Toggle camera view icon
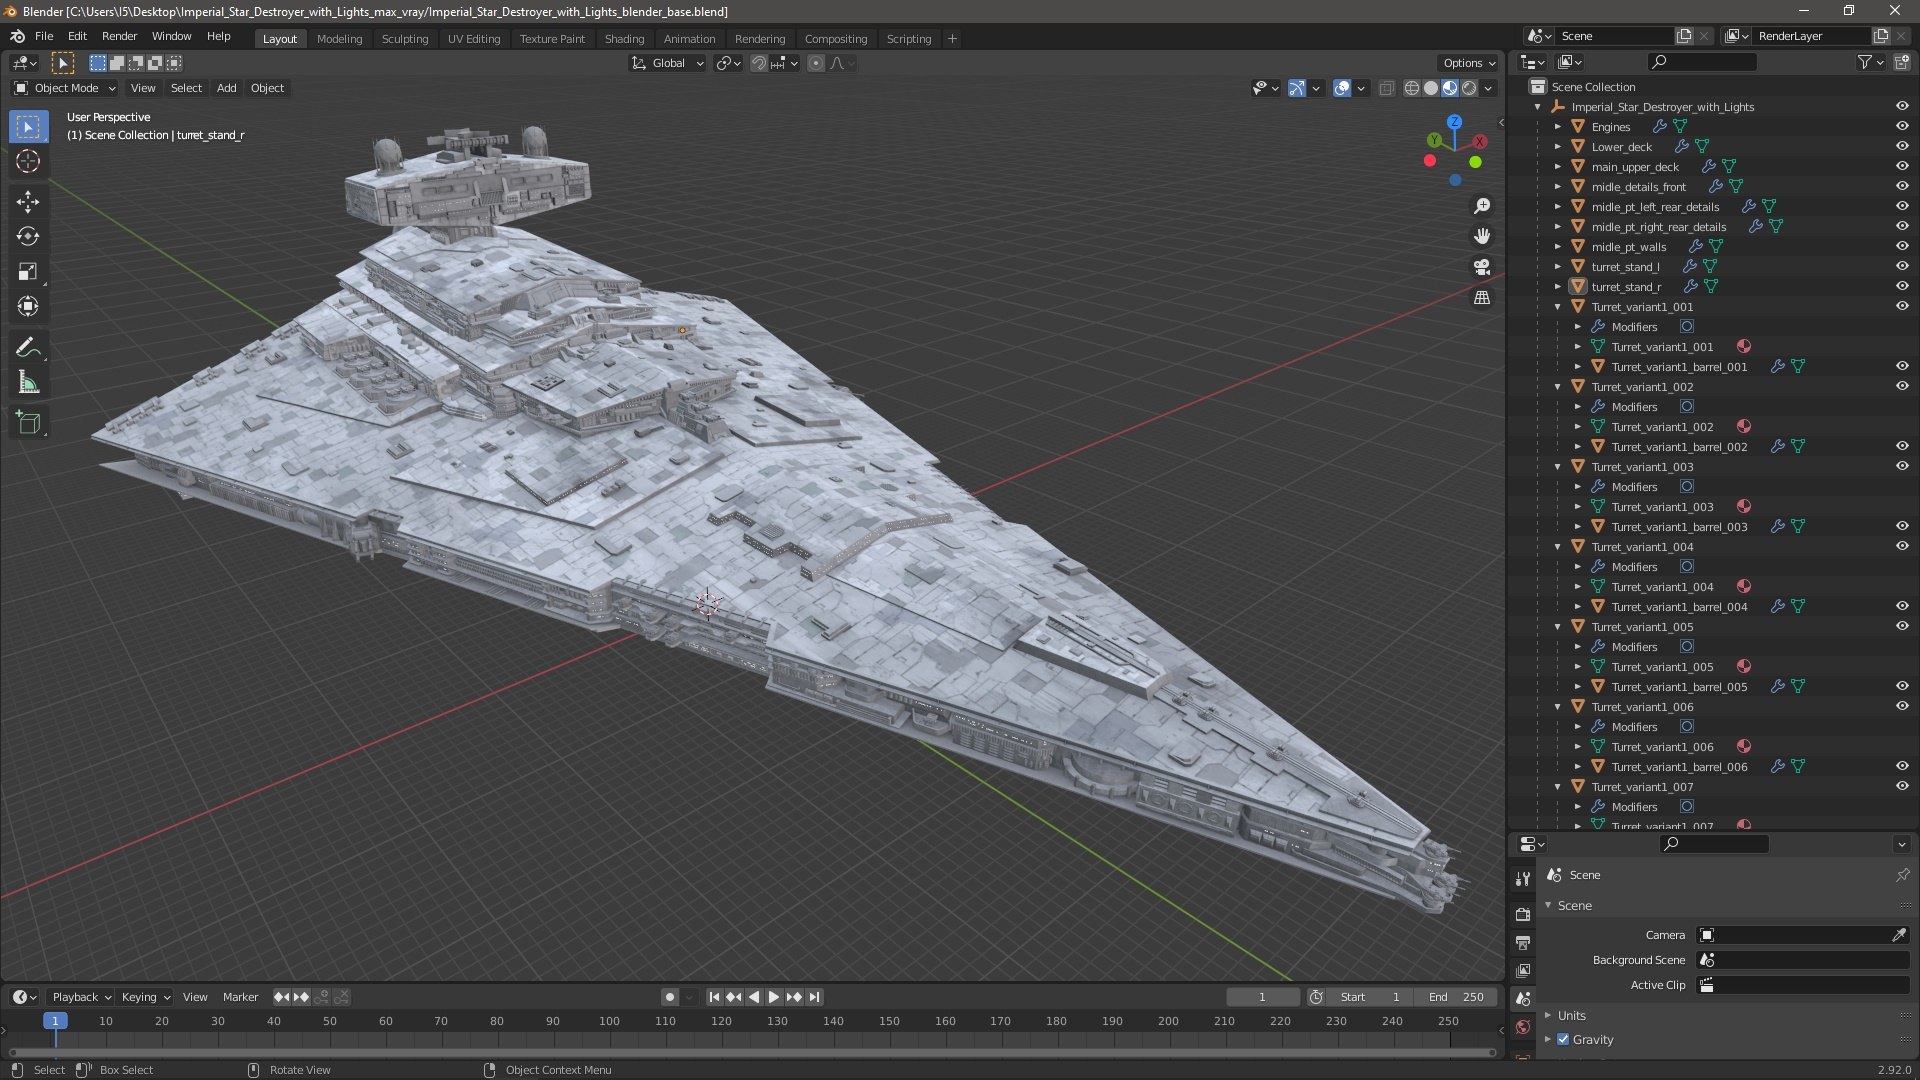Screen dimensions: 1920x1080 point(1482,267)
